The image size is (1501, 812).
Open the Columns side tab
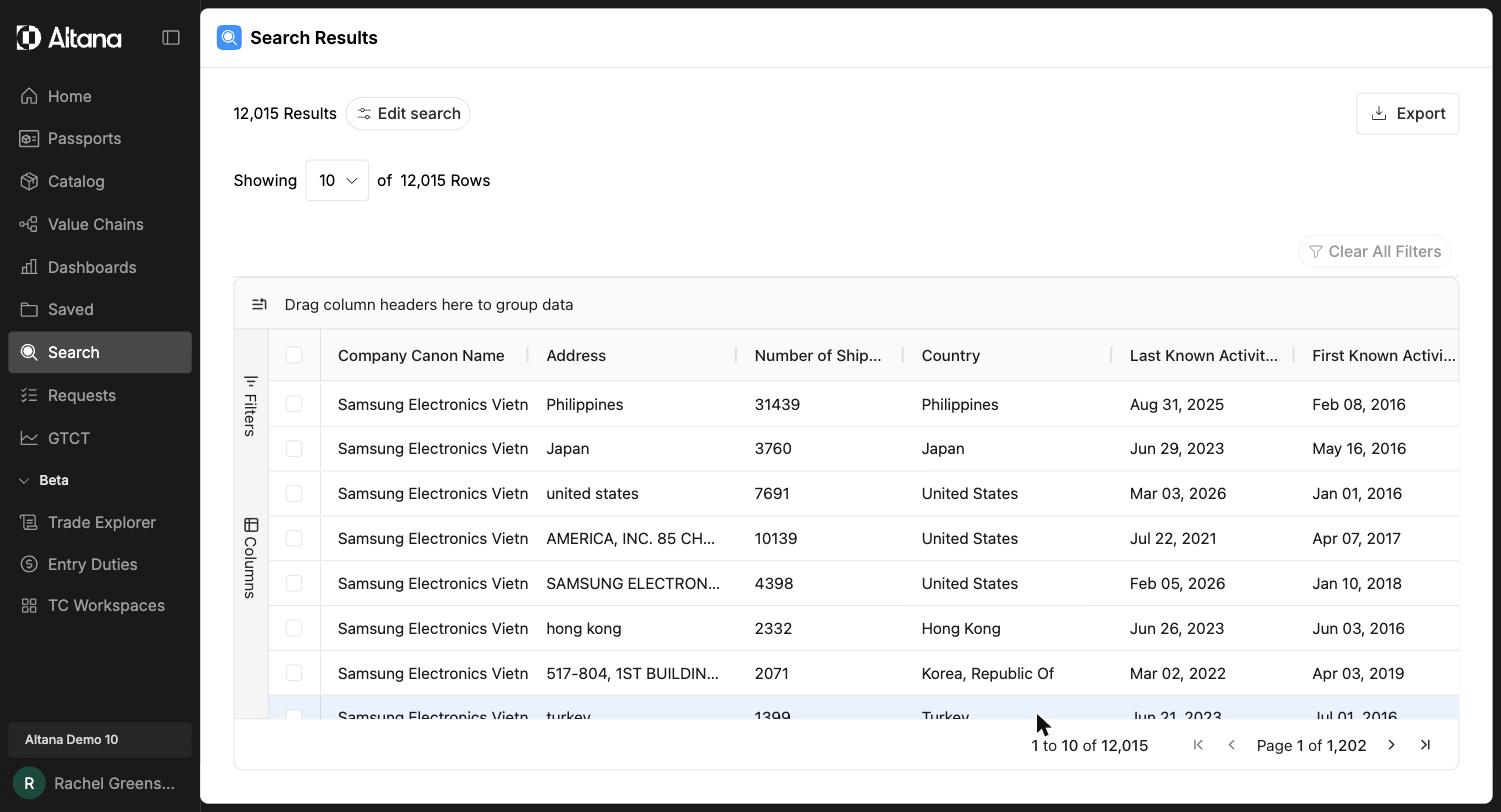(250, 558)
